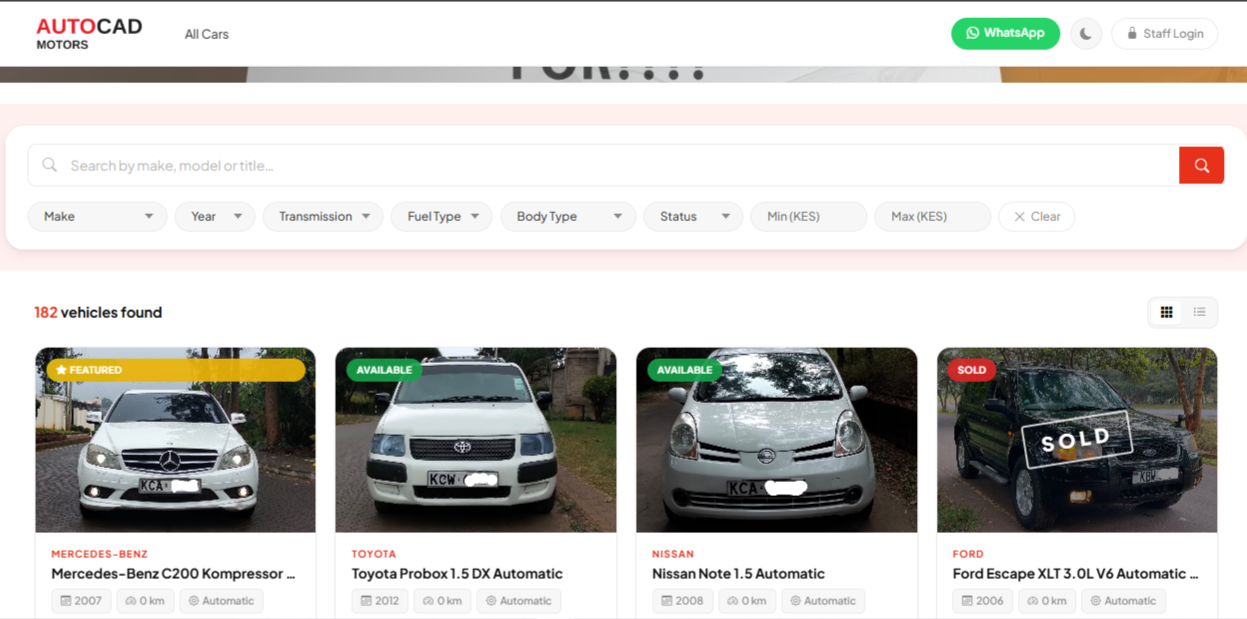Click the AUTOCAD MOTORS logo
Screen dimensions: 1247x619
(89, 33)
